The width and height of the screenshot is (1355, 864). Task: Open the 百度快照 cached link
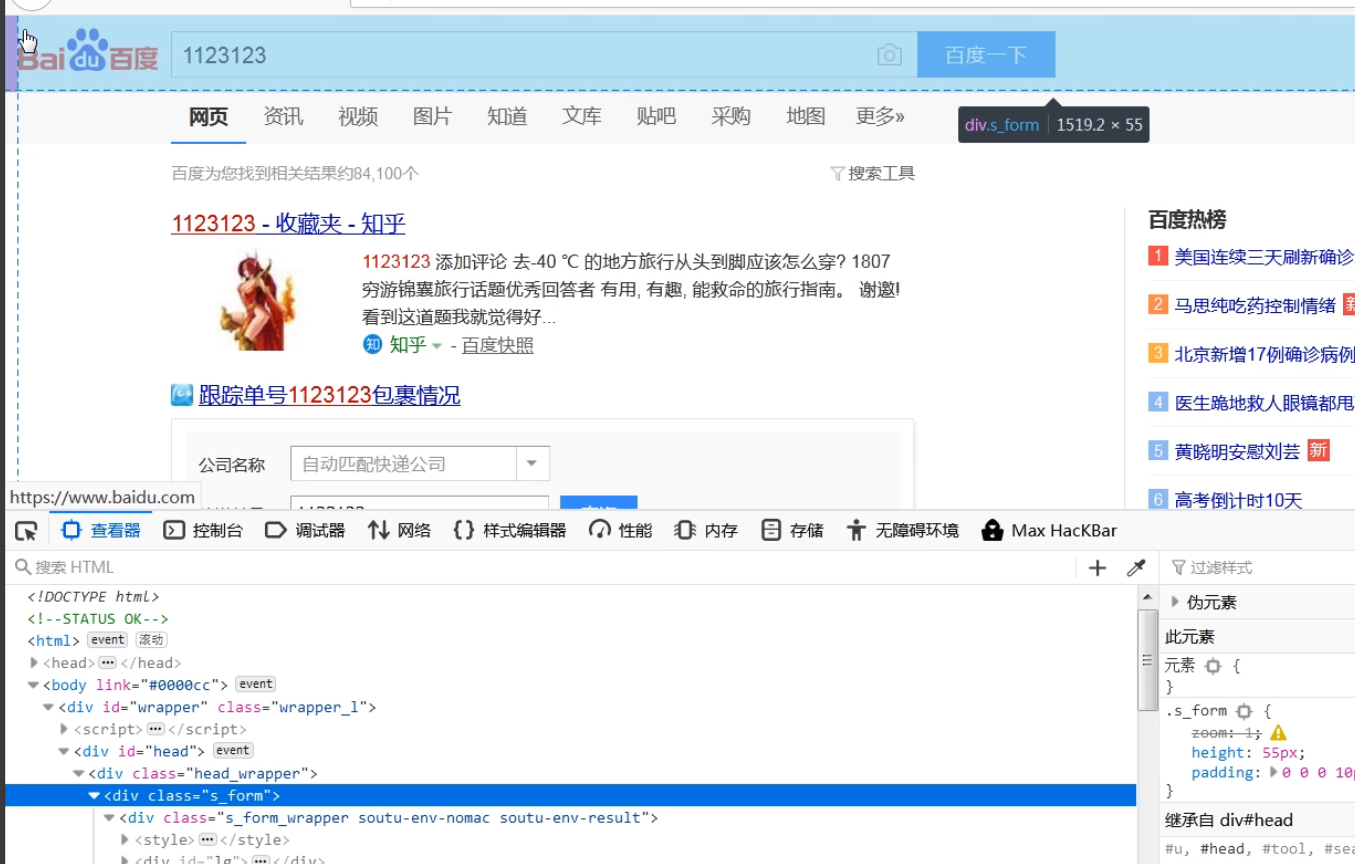(497, 346)
